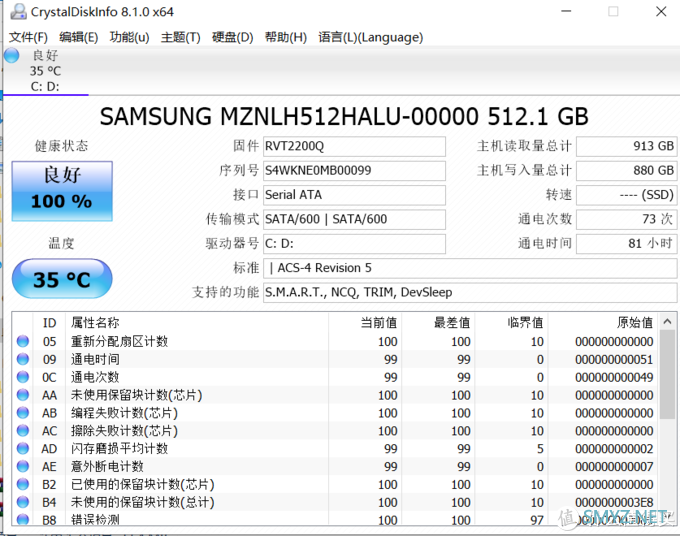
Task: Open the 语言(L)(Language) menu
Action: (371, 37)
